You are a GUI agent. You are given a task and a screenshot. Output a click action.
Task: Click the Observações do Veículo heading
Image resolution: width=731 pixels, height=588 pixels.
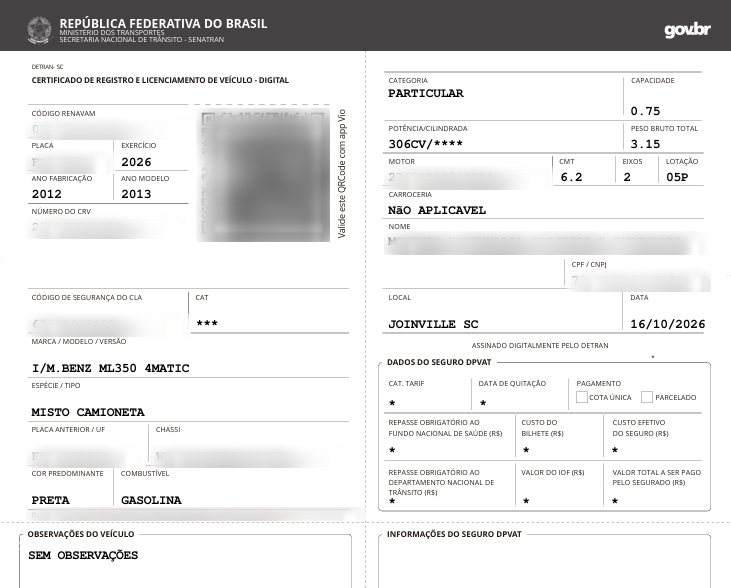[81, 534]
